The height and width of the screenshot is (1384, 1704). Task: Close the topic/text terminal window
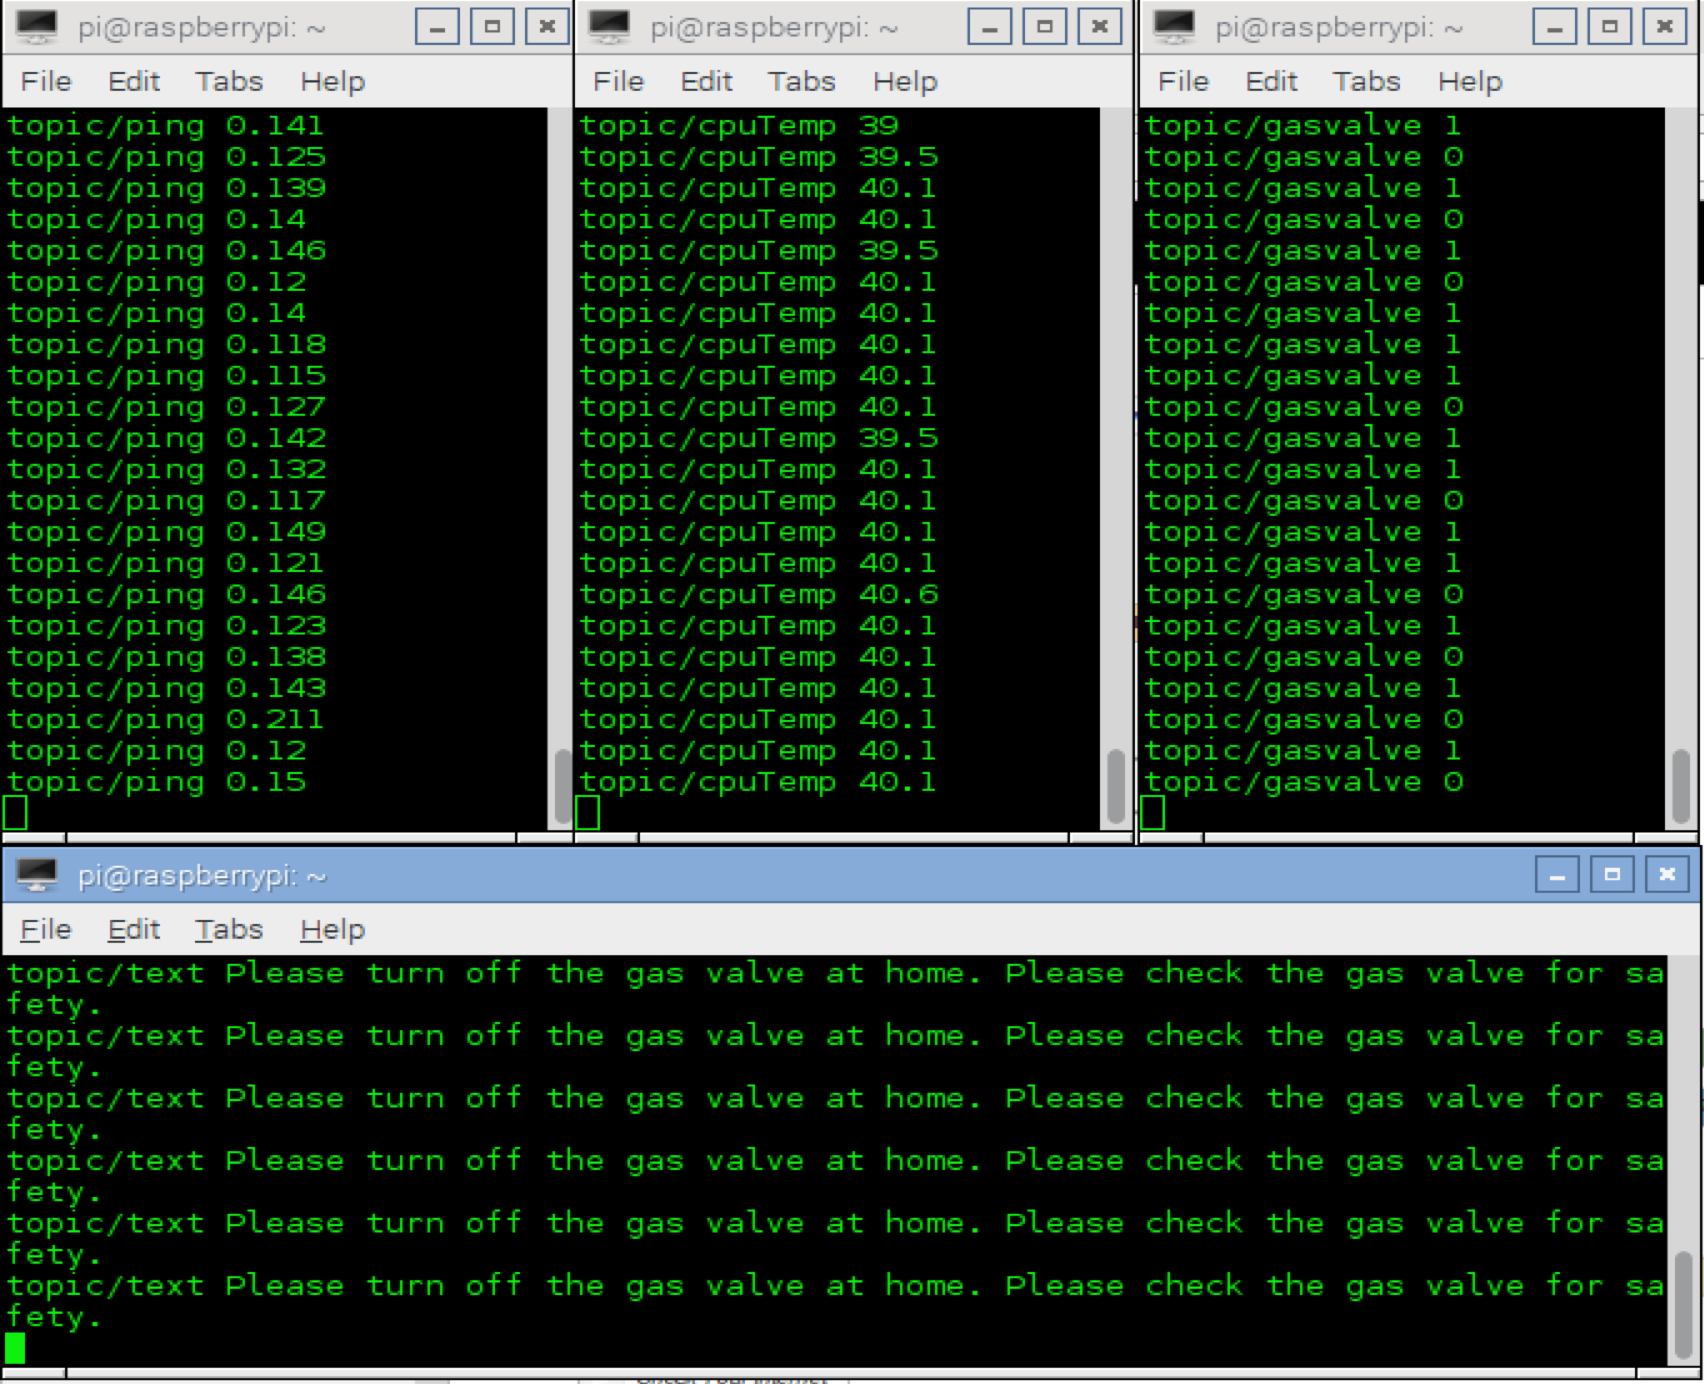point(1667,875)
